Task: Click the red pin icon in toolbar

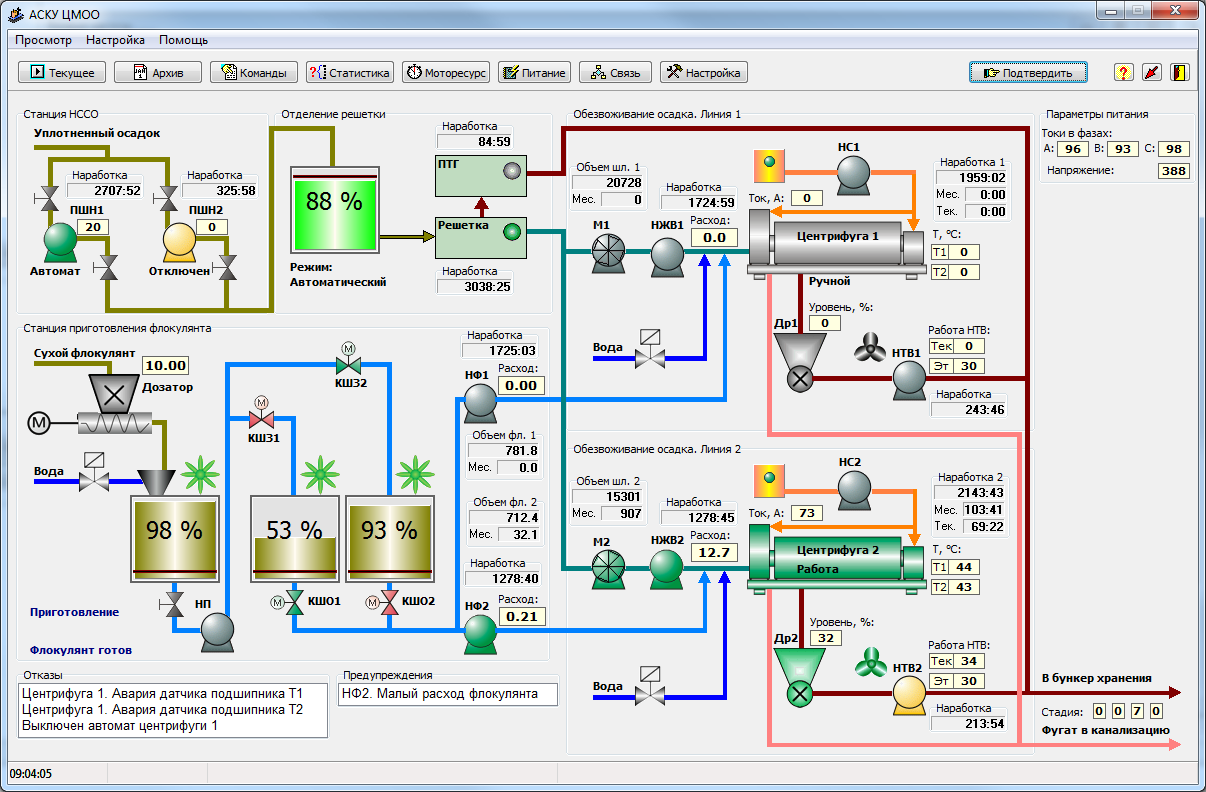Action: coord(1152,72)
